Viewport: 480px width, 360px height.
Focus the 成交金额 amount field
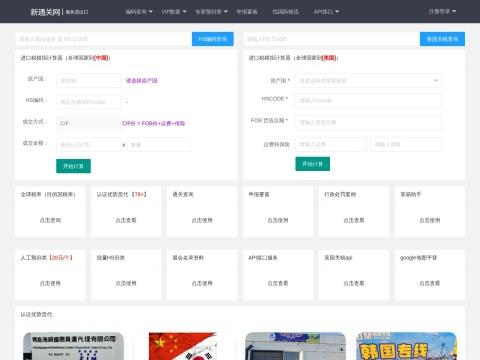[x=88, y=145]
